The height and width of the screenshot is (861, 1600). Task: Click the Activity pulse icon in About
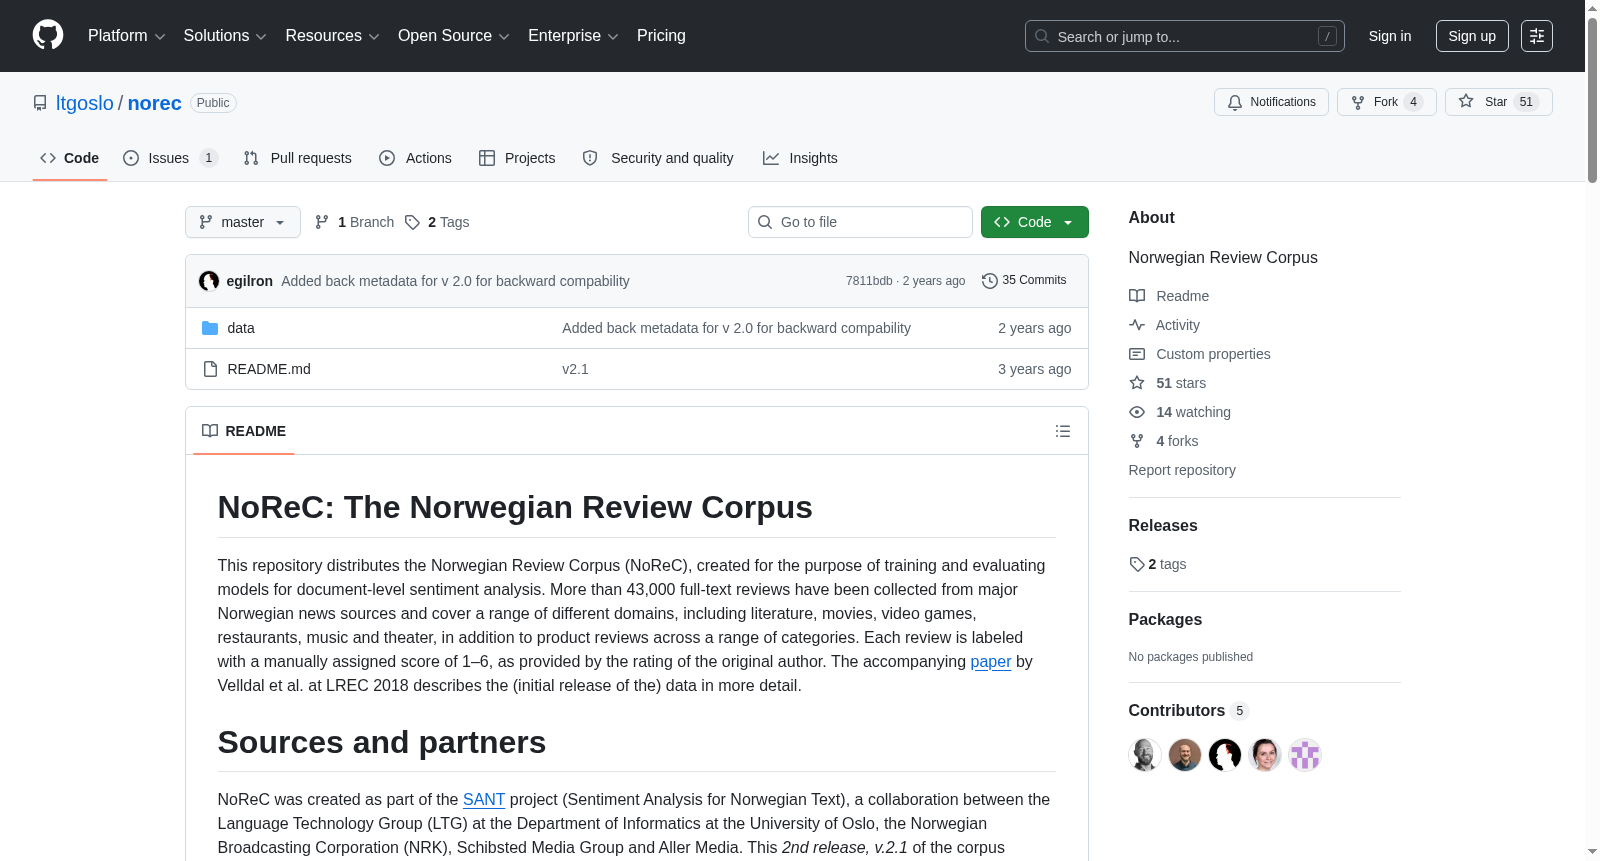(x=1137, y=325)
